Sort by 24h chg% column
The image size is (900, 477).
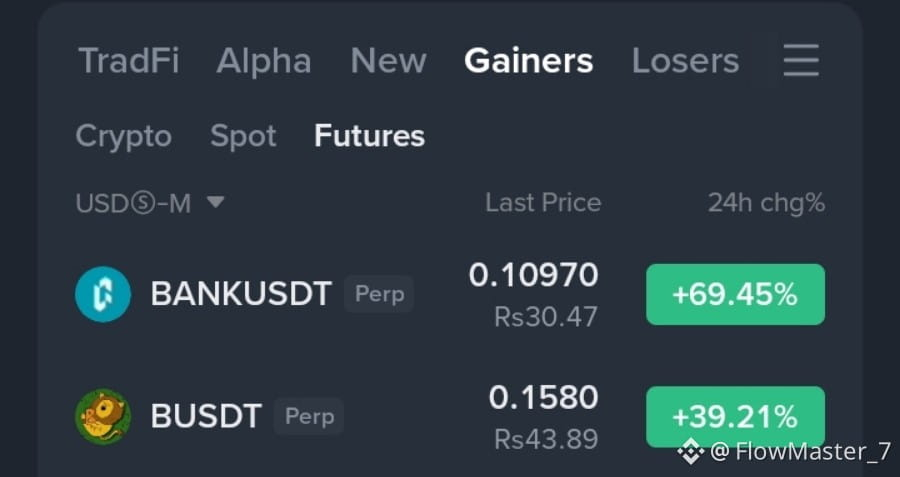[x=766, y=203]
